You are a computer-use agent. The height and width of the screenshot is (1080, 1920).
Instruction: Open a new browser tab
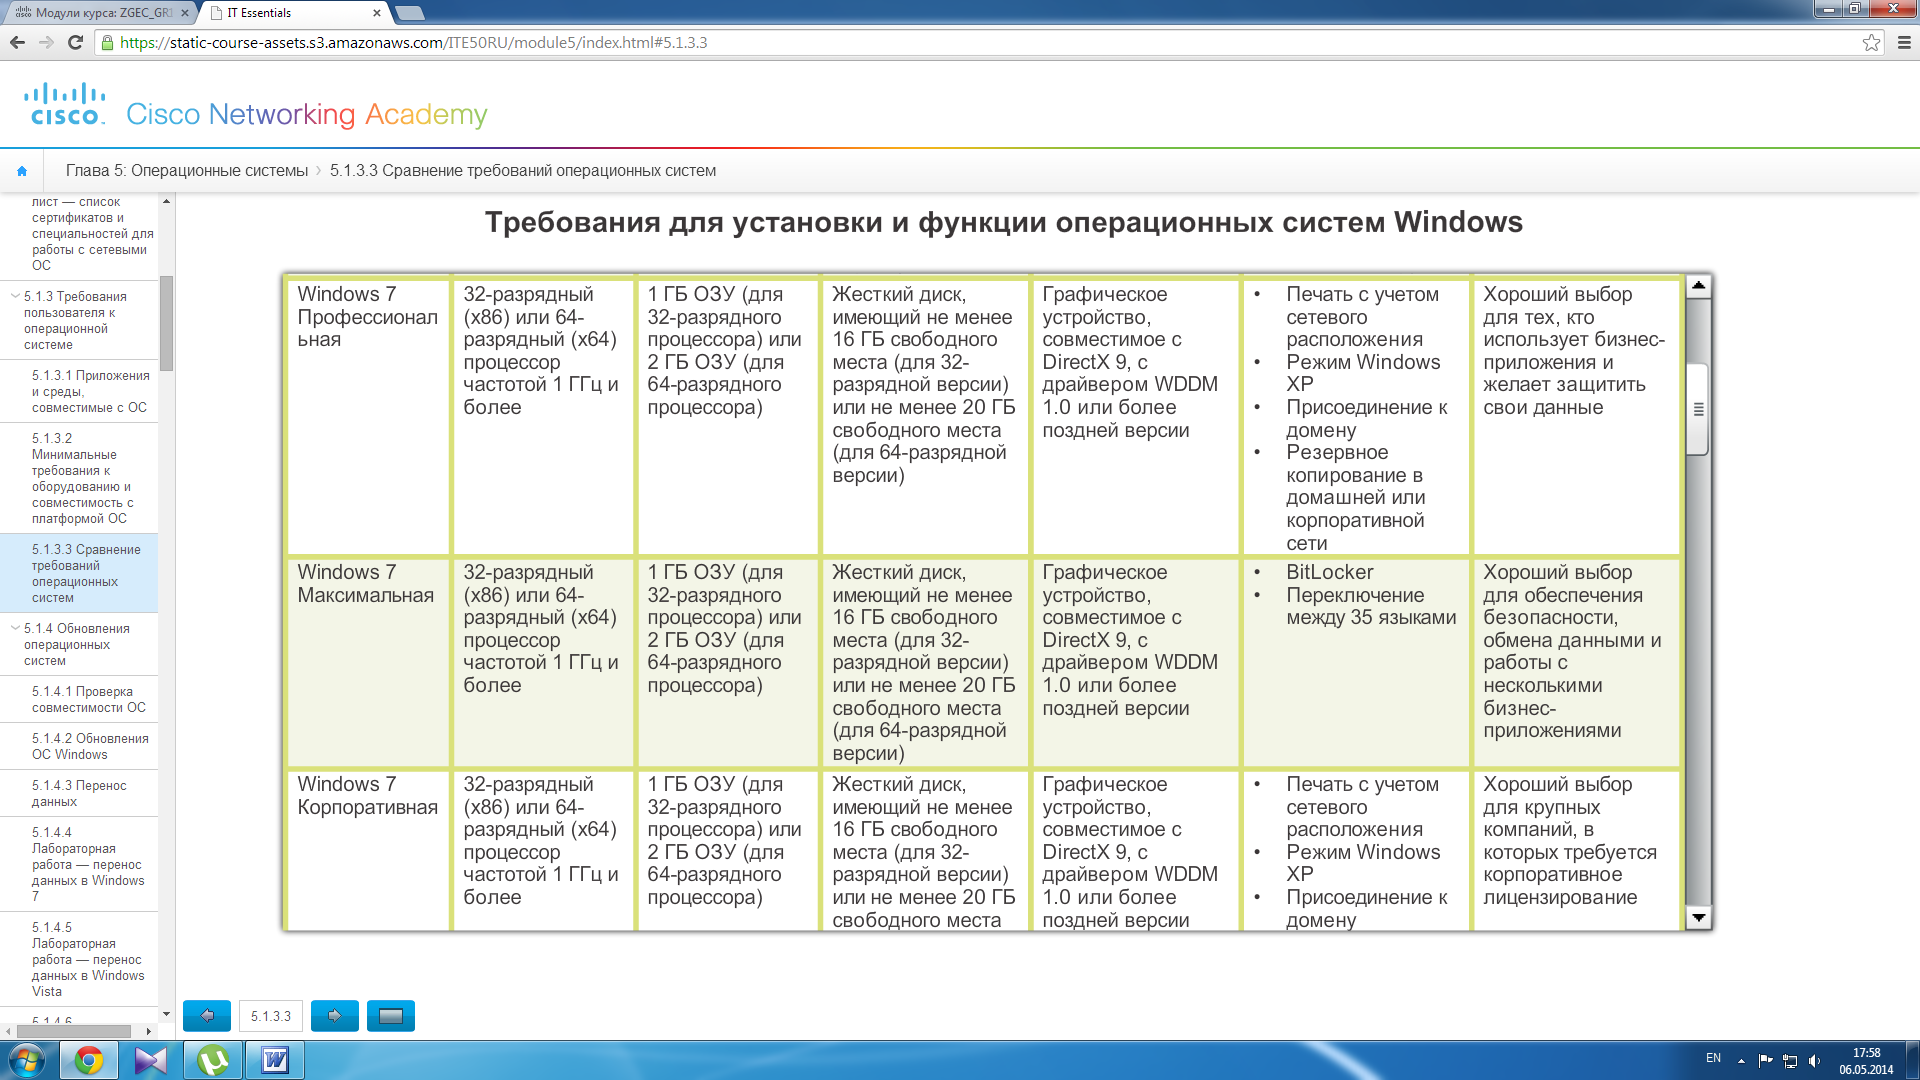point(410,13)
